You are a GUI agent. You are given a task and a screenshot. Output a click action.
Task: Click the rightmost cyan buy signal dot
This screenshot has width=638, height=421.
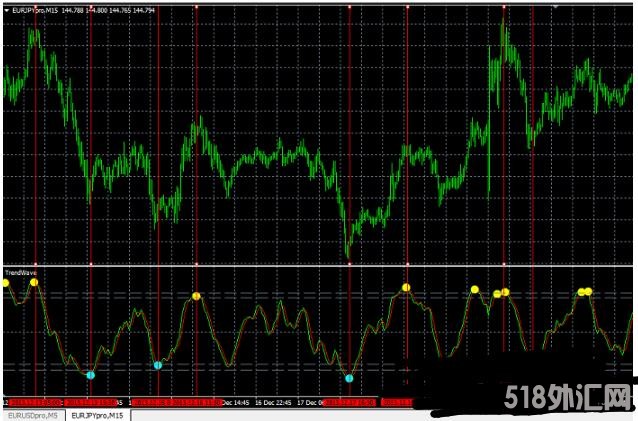tap(349, 378)
